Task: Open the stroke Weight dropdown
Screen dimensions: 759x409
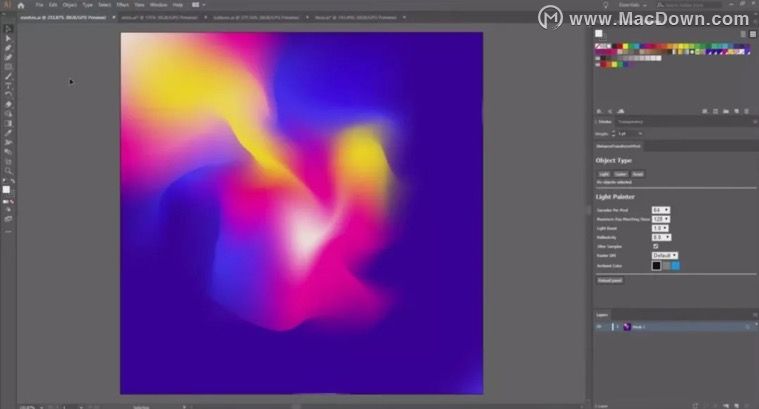Action: point(640,134)
